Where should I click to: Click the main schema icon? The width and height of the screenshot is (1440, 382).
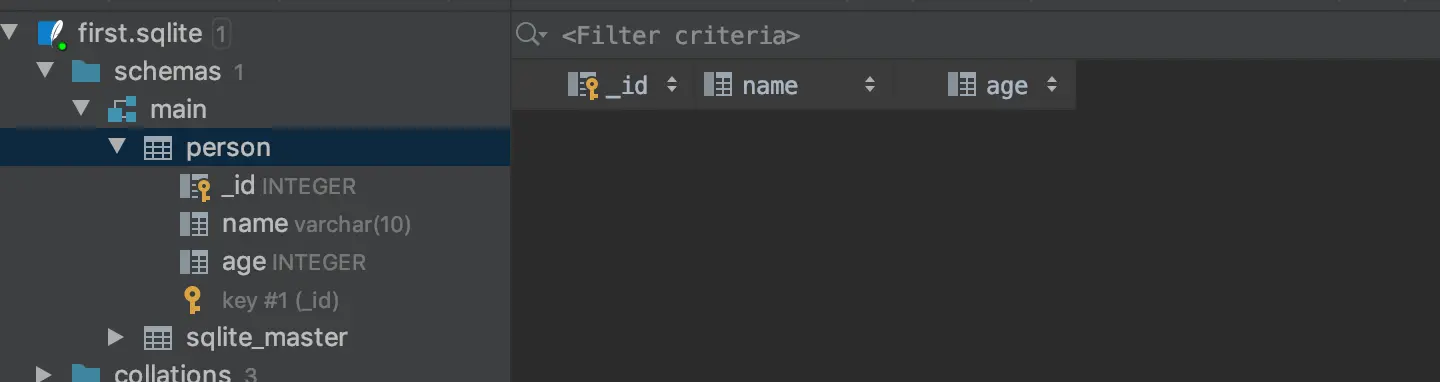click(x=122, y=110)
